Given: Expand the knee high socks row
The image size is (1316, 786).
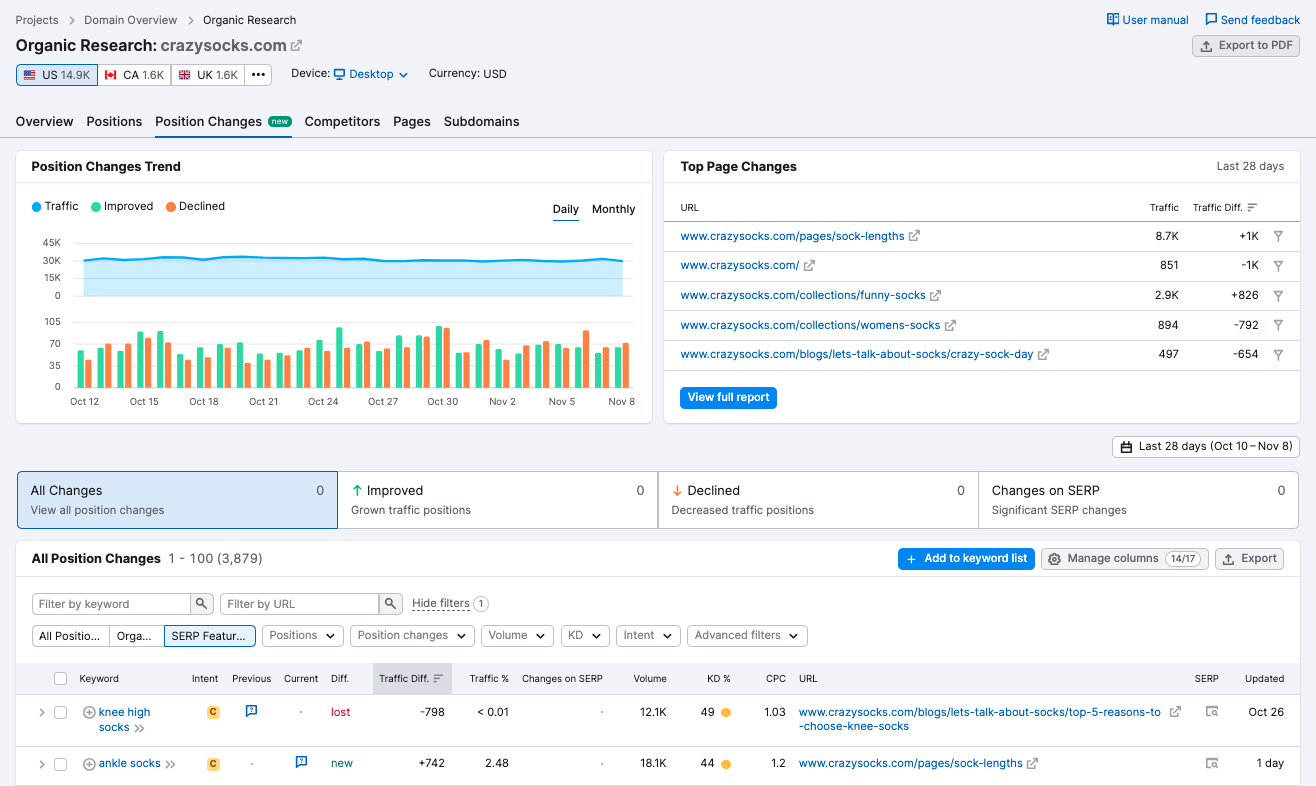Looking at the screenshot, I should [41, 712].
